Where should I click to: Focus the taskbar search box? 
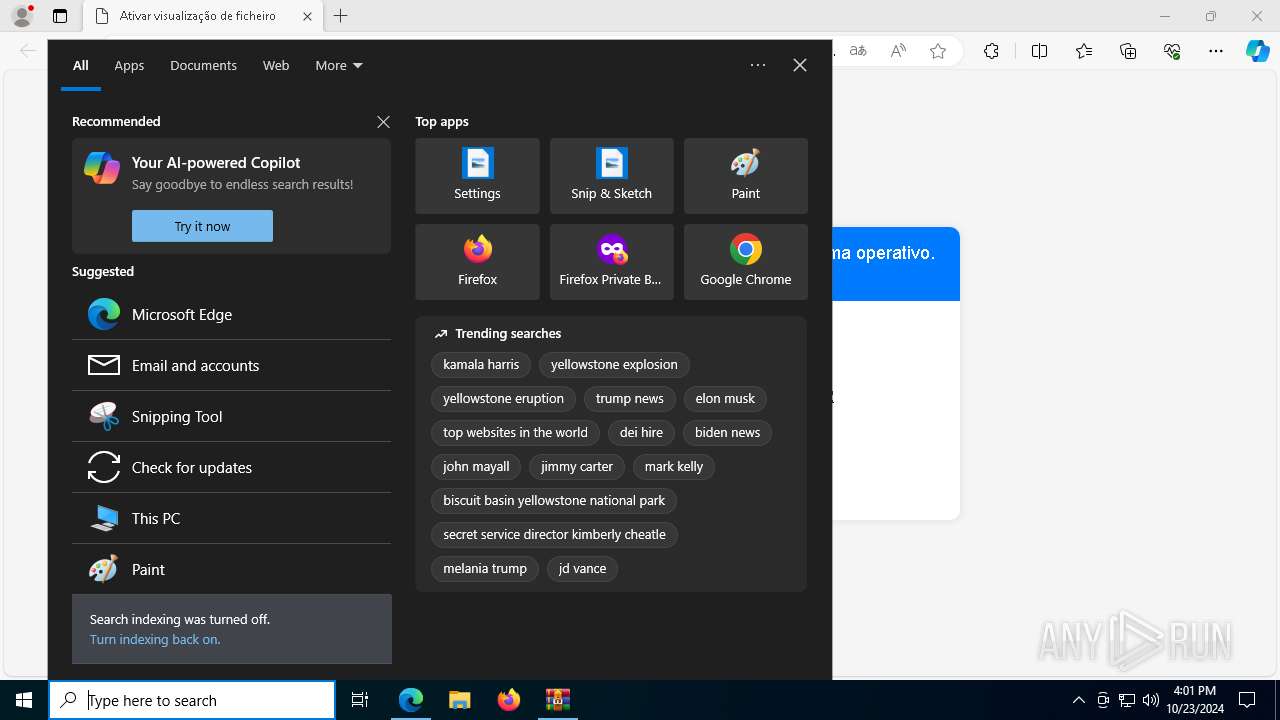(192, 700)
